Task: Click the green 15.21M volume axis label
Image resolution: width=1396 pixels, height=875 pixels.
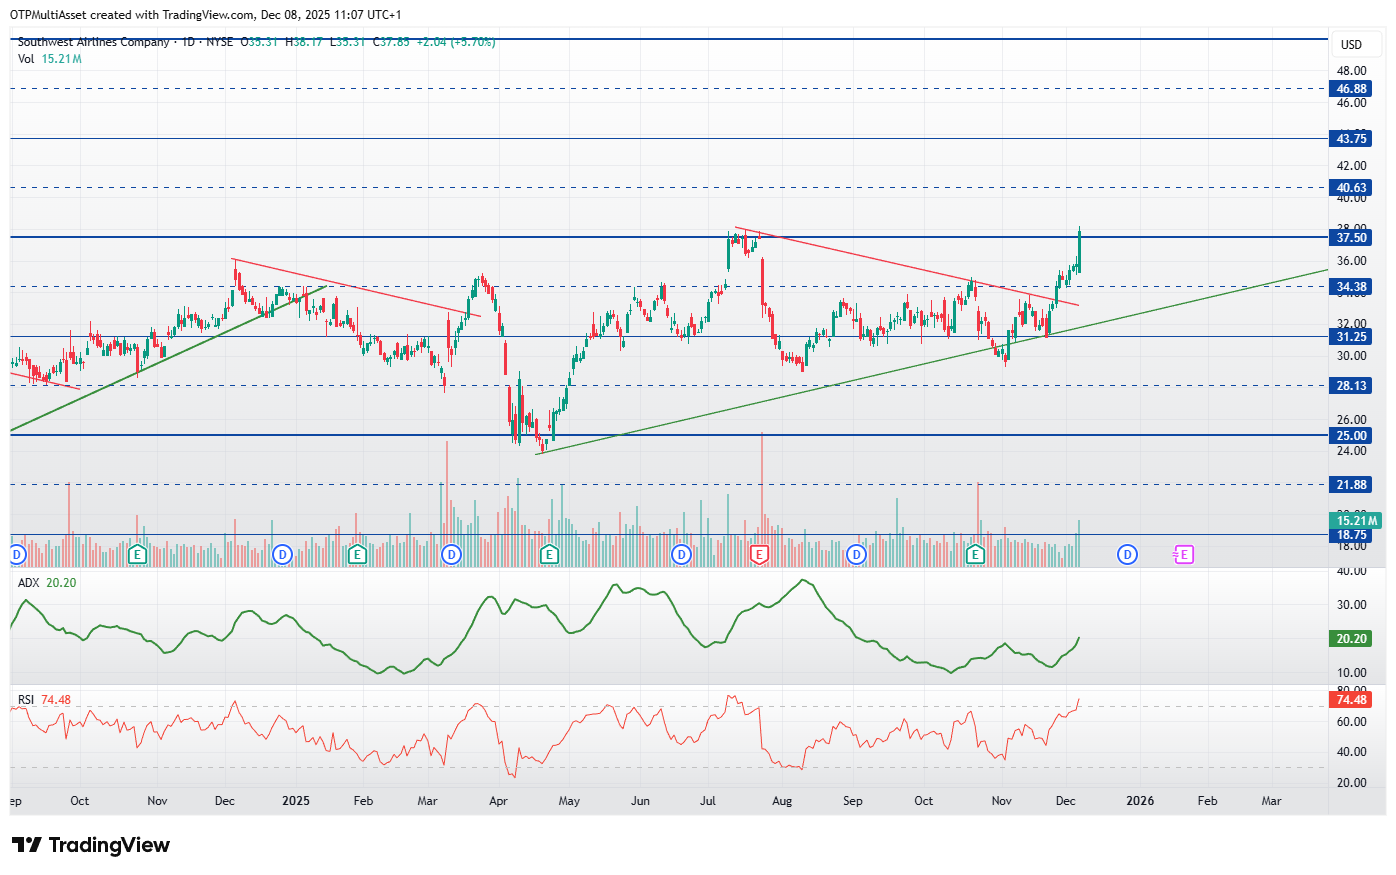Action: (1356, 521)
